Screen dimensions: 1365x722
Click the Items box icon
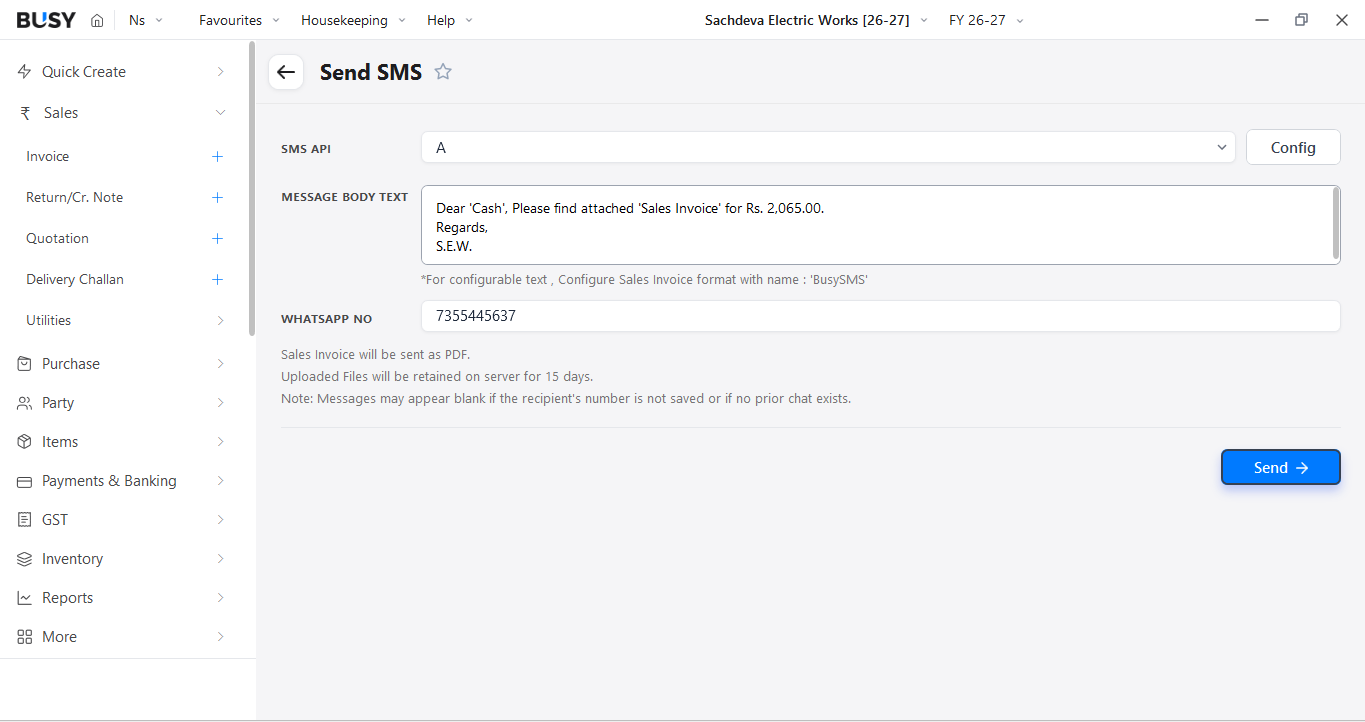click(x=25, y=442)
